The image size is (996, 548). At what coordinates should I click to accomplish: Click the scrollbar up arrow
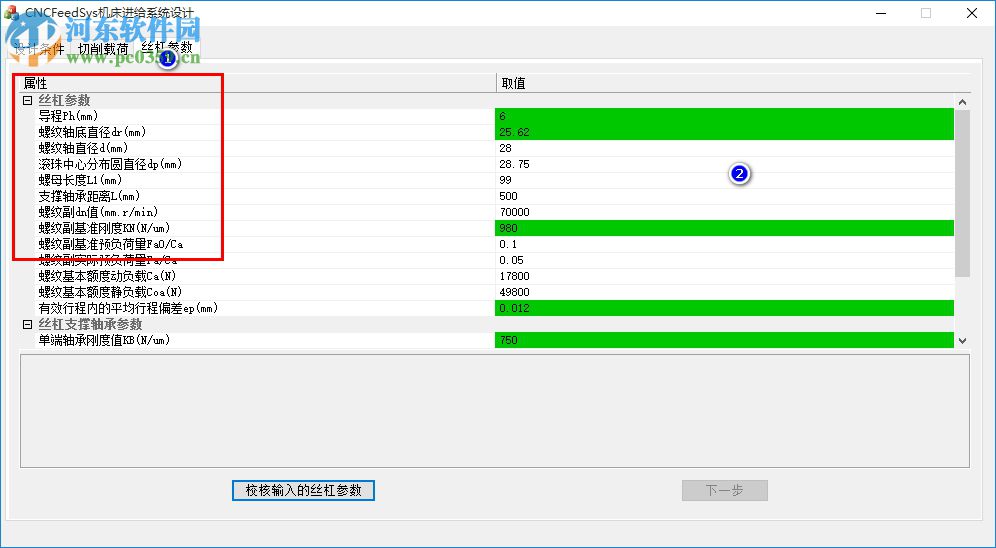tap(962, 102)
